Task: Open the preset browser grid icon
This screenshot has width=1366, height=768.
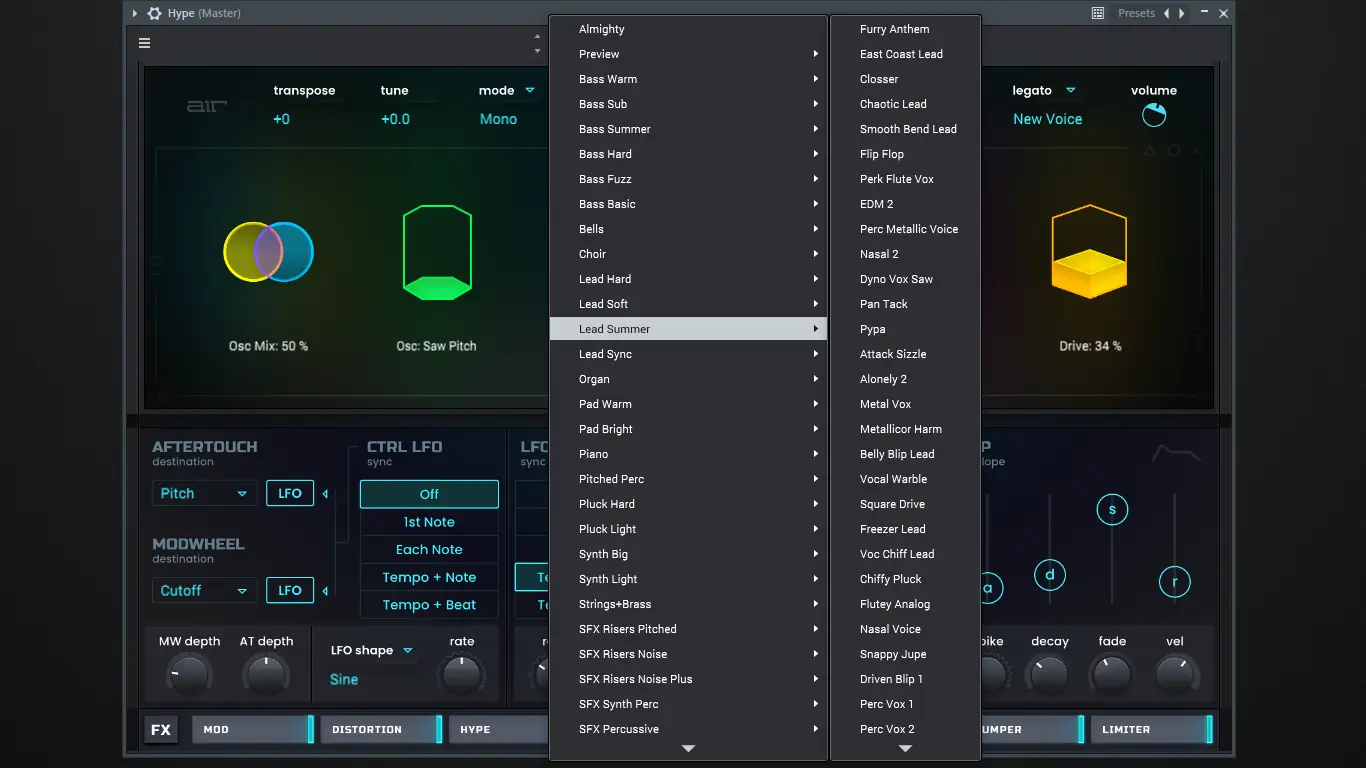Action: pos(1098,13)
